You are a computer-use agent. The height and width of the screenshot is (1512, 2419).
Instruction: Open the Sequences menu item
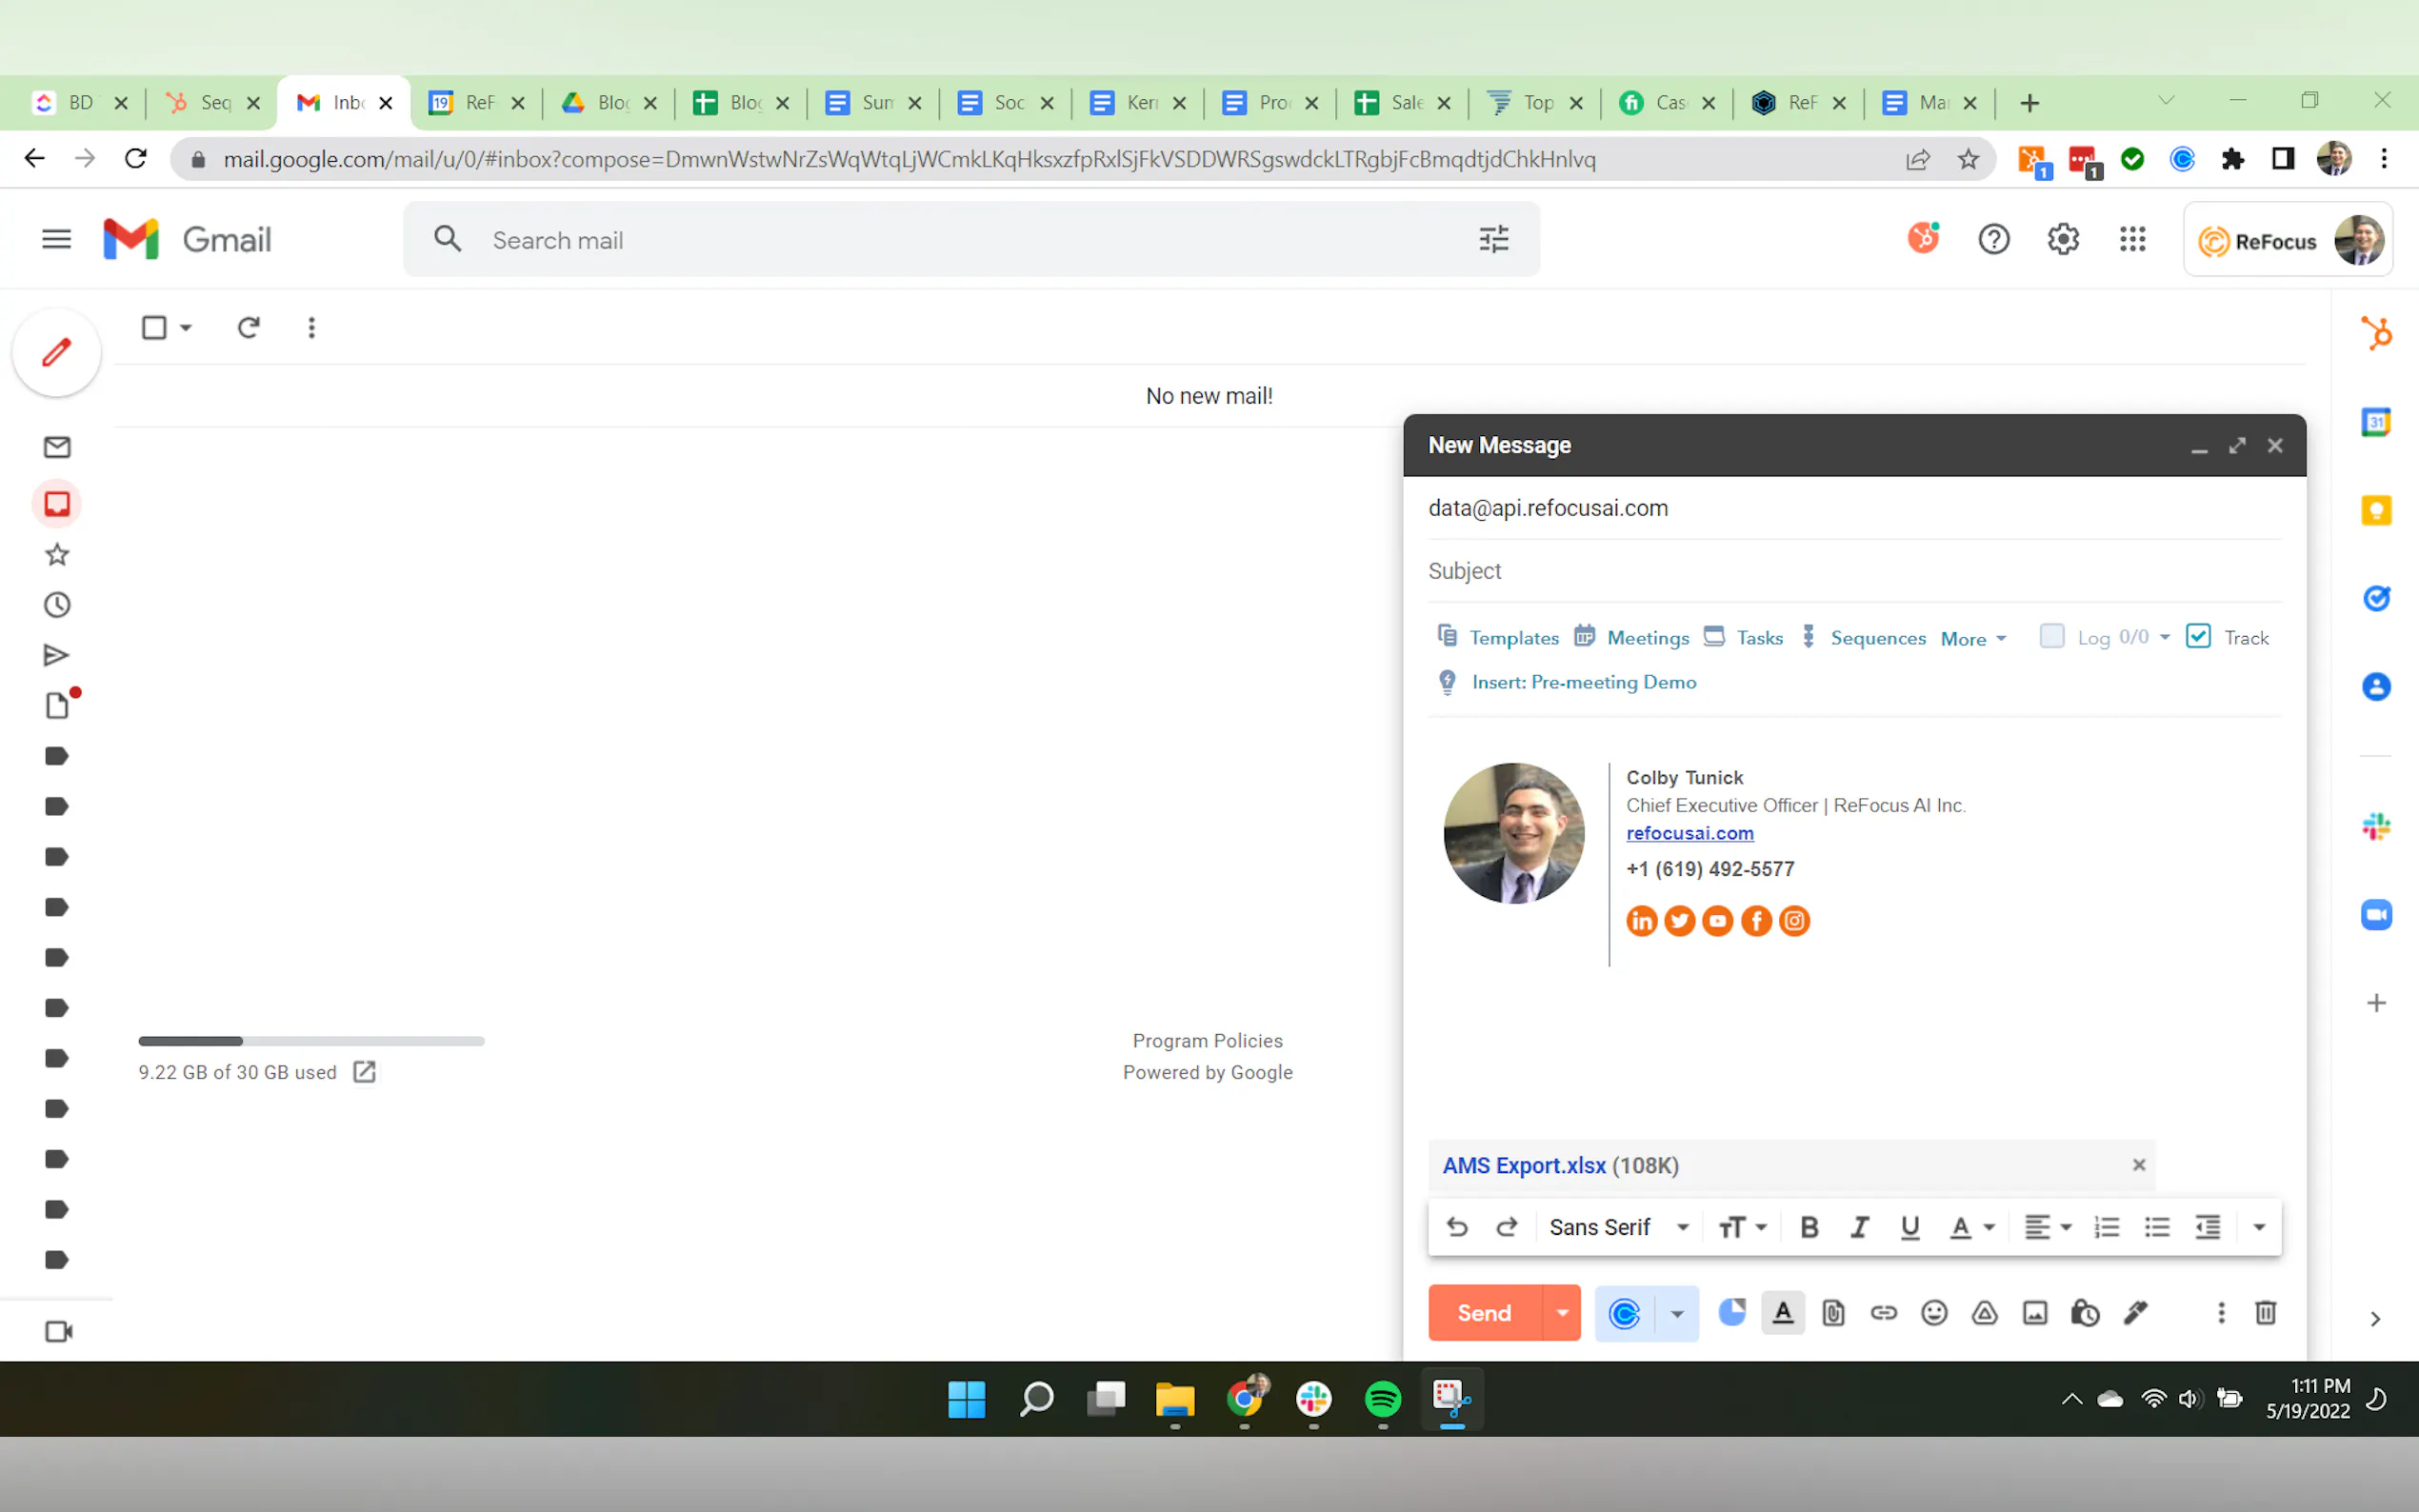[x=1877, y=637]
